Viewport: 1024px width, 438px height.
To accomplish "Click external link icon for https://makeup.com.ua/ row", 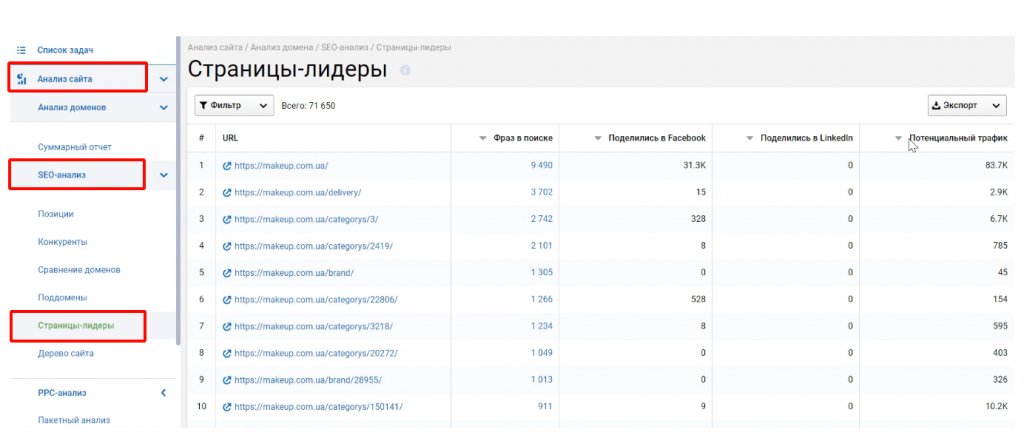I will pos(227,166).
